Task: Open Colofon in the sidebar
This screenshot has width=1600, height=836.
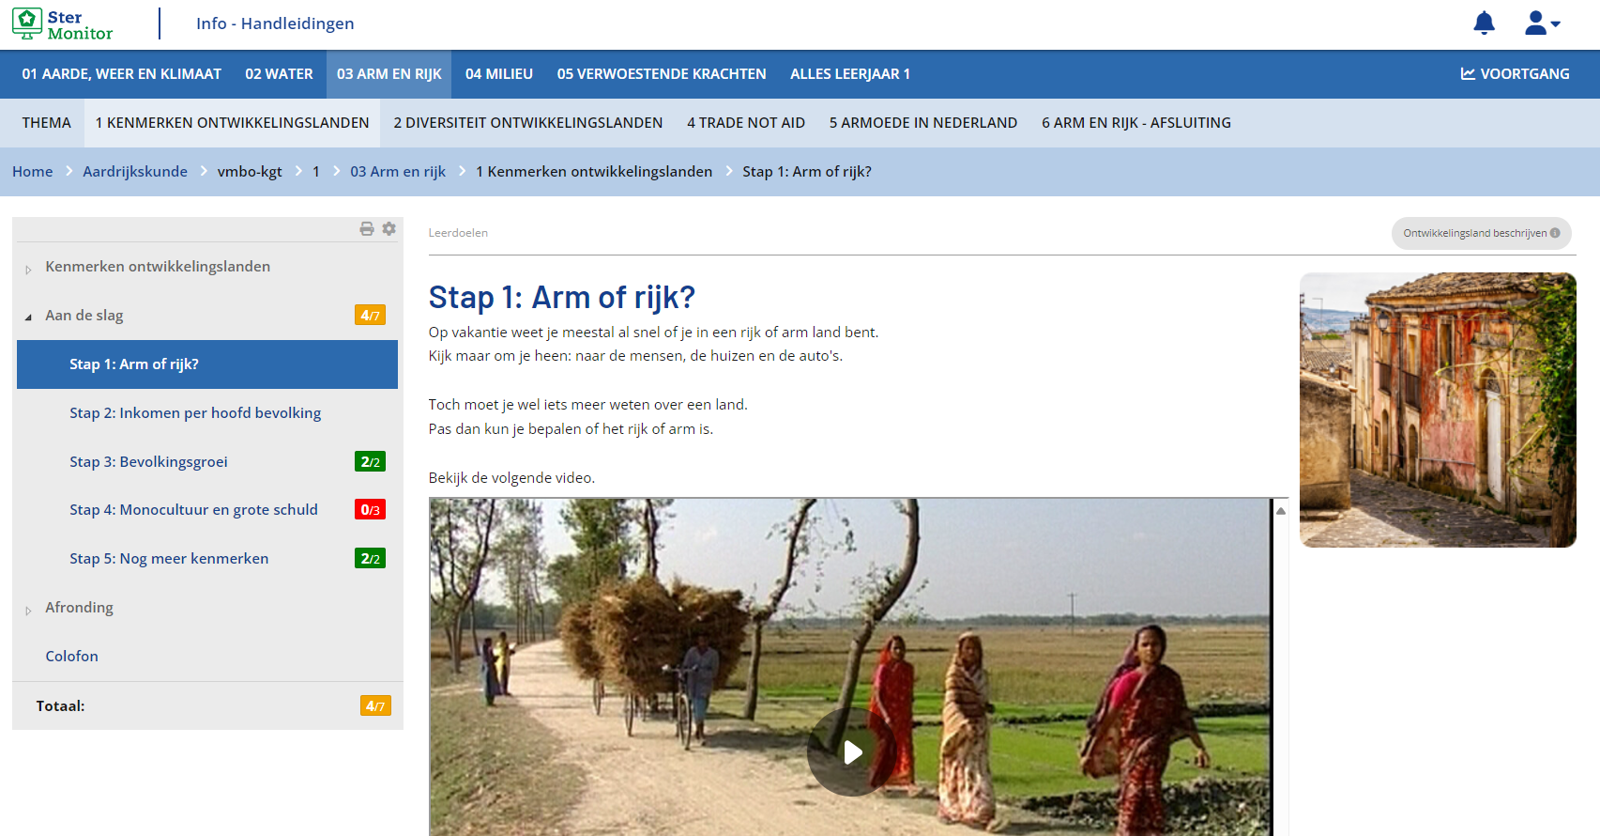Action: click(72, 657)
